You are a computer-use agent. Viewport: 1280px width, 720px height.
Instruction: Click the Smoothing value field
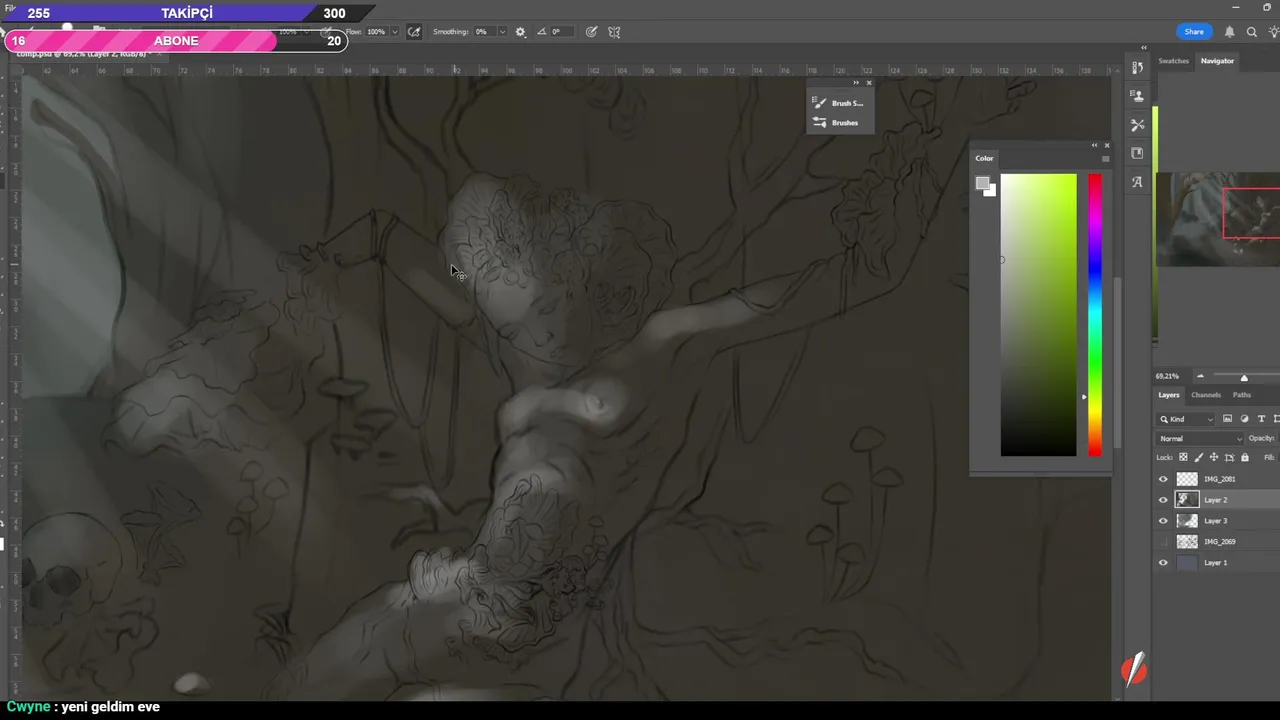(483, 32)
